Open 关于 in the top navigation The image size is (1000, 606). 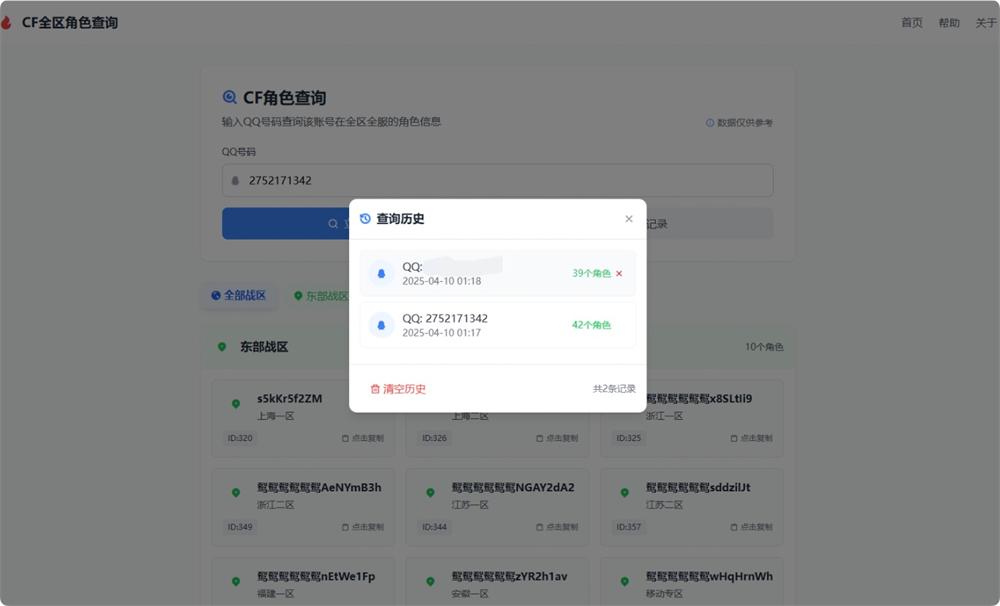[x=986, y=23]
